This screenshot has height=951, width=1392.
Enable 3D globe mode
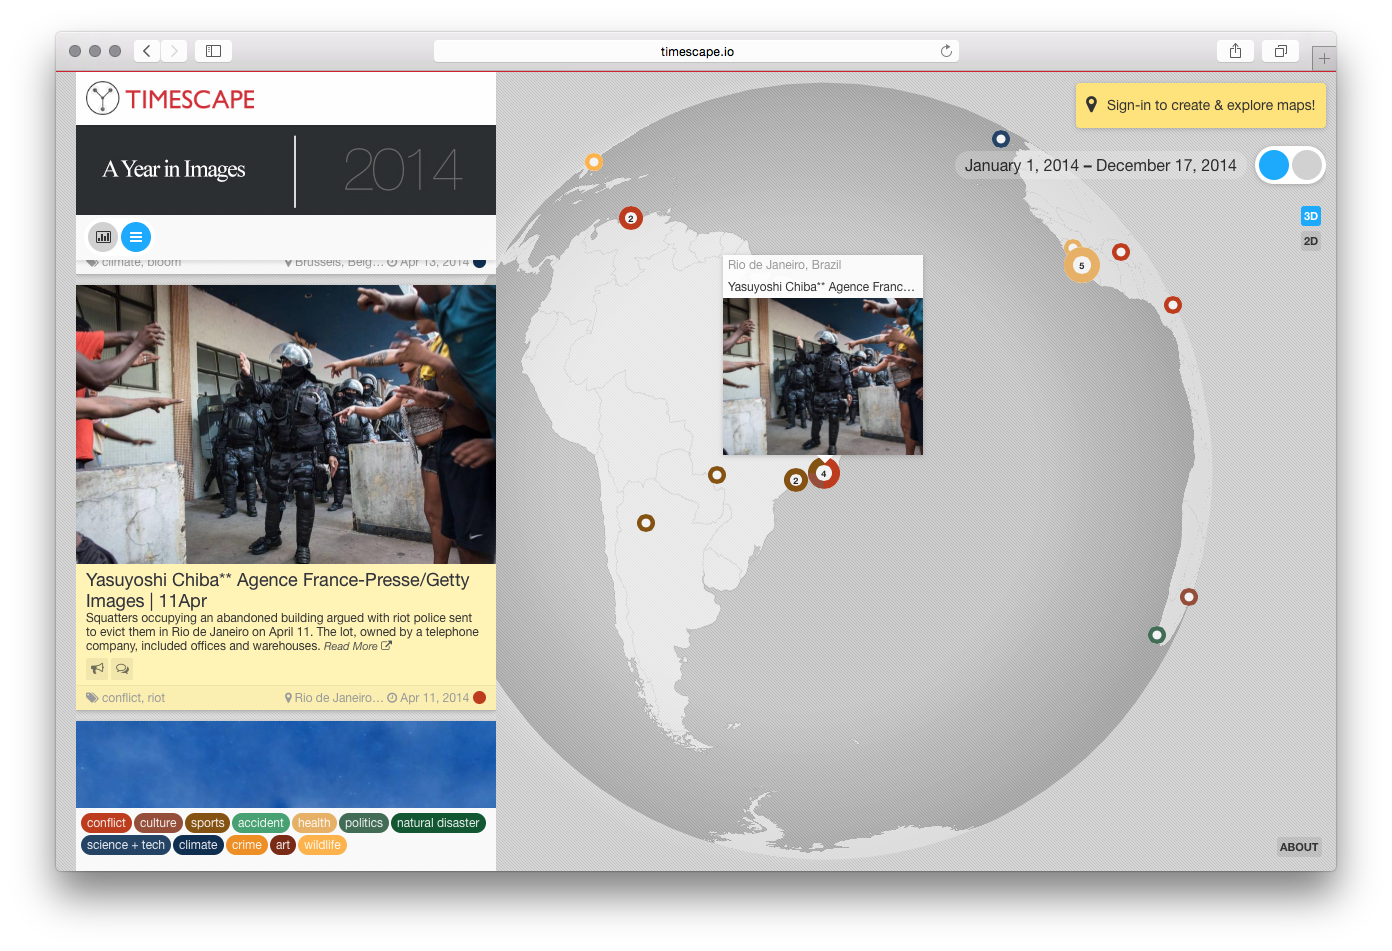1310,216
